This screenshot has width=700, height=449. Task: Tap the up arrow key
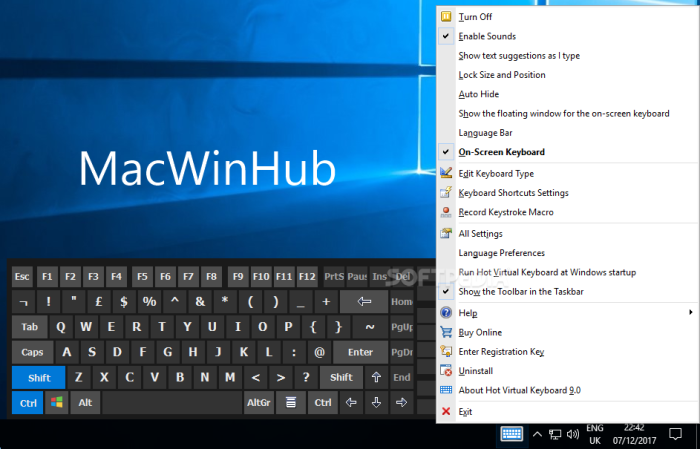click(376, 378)
